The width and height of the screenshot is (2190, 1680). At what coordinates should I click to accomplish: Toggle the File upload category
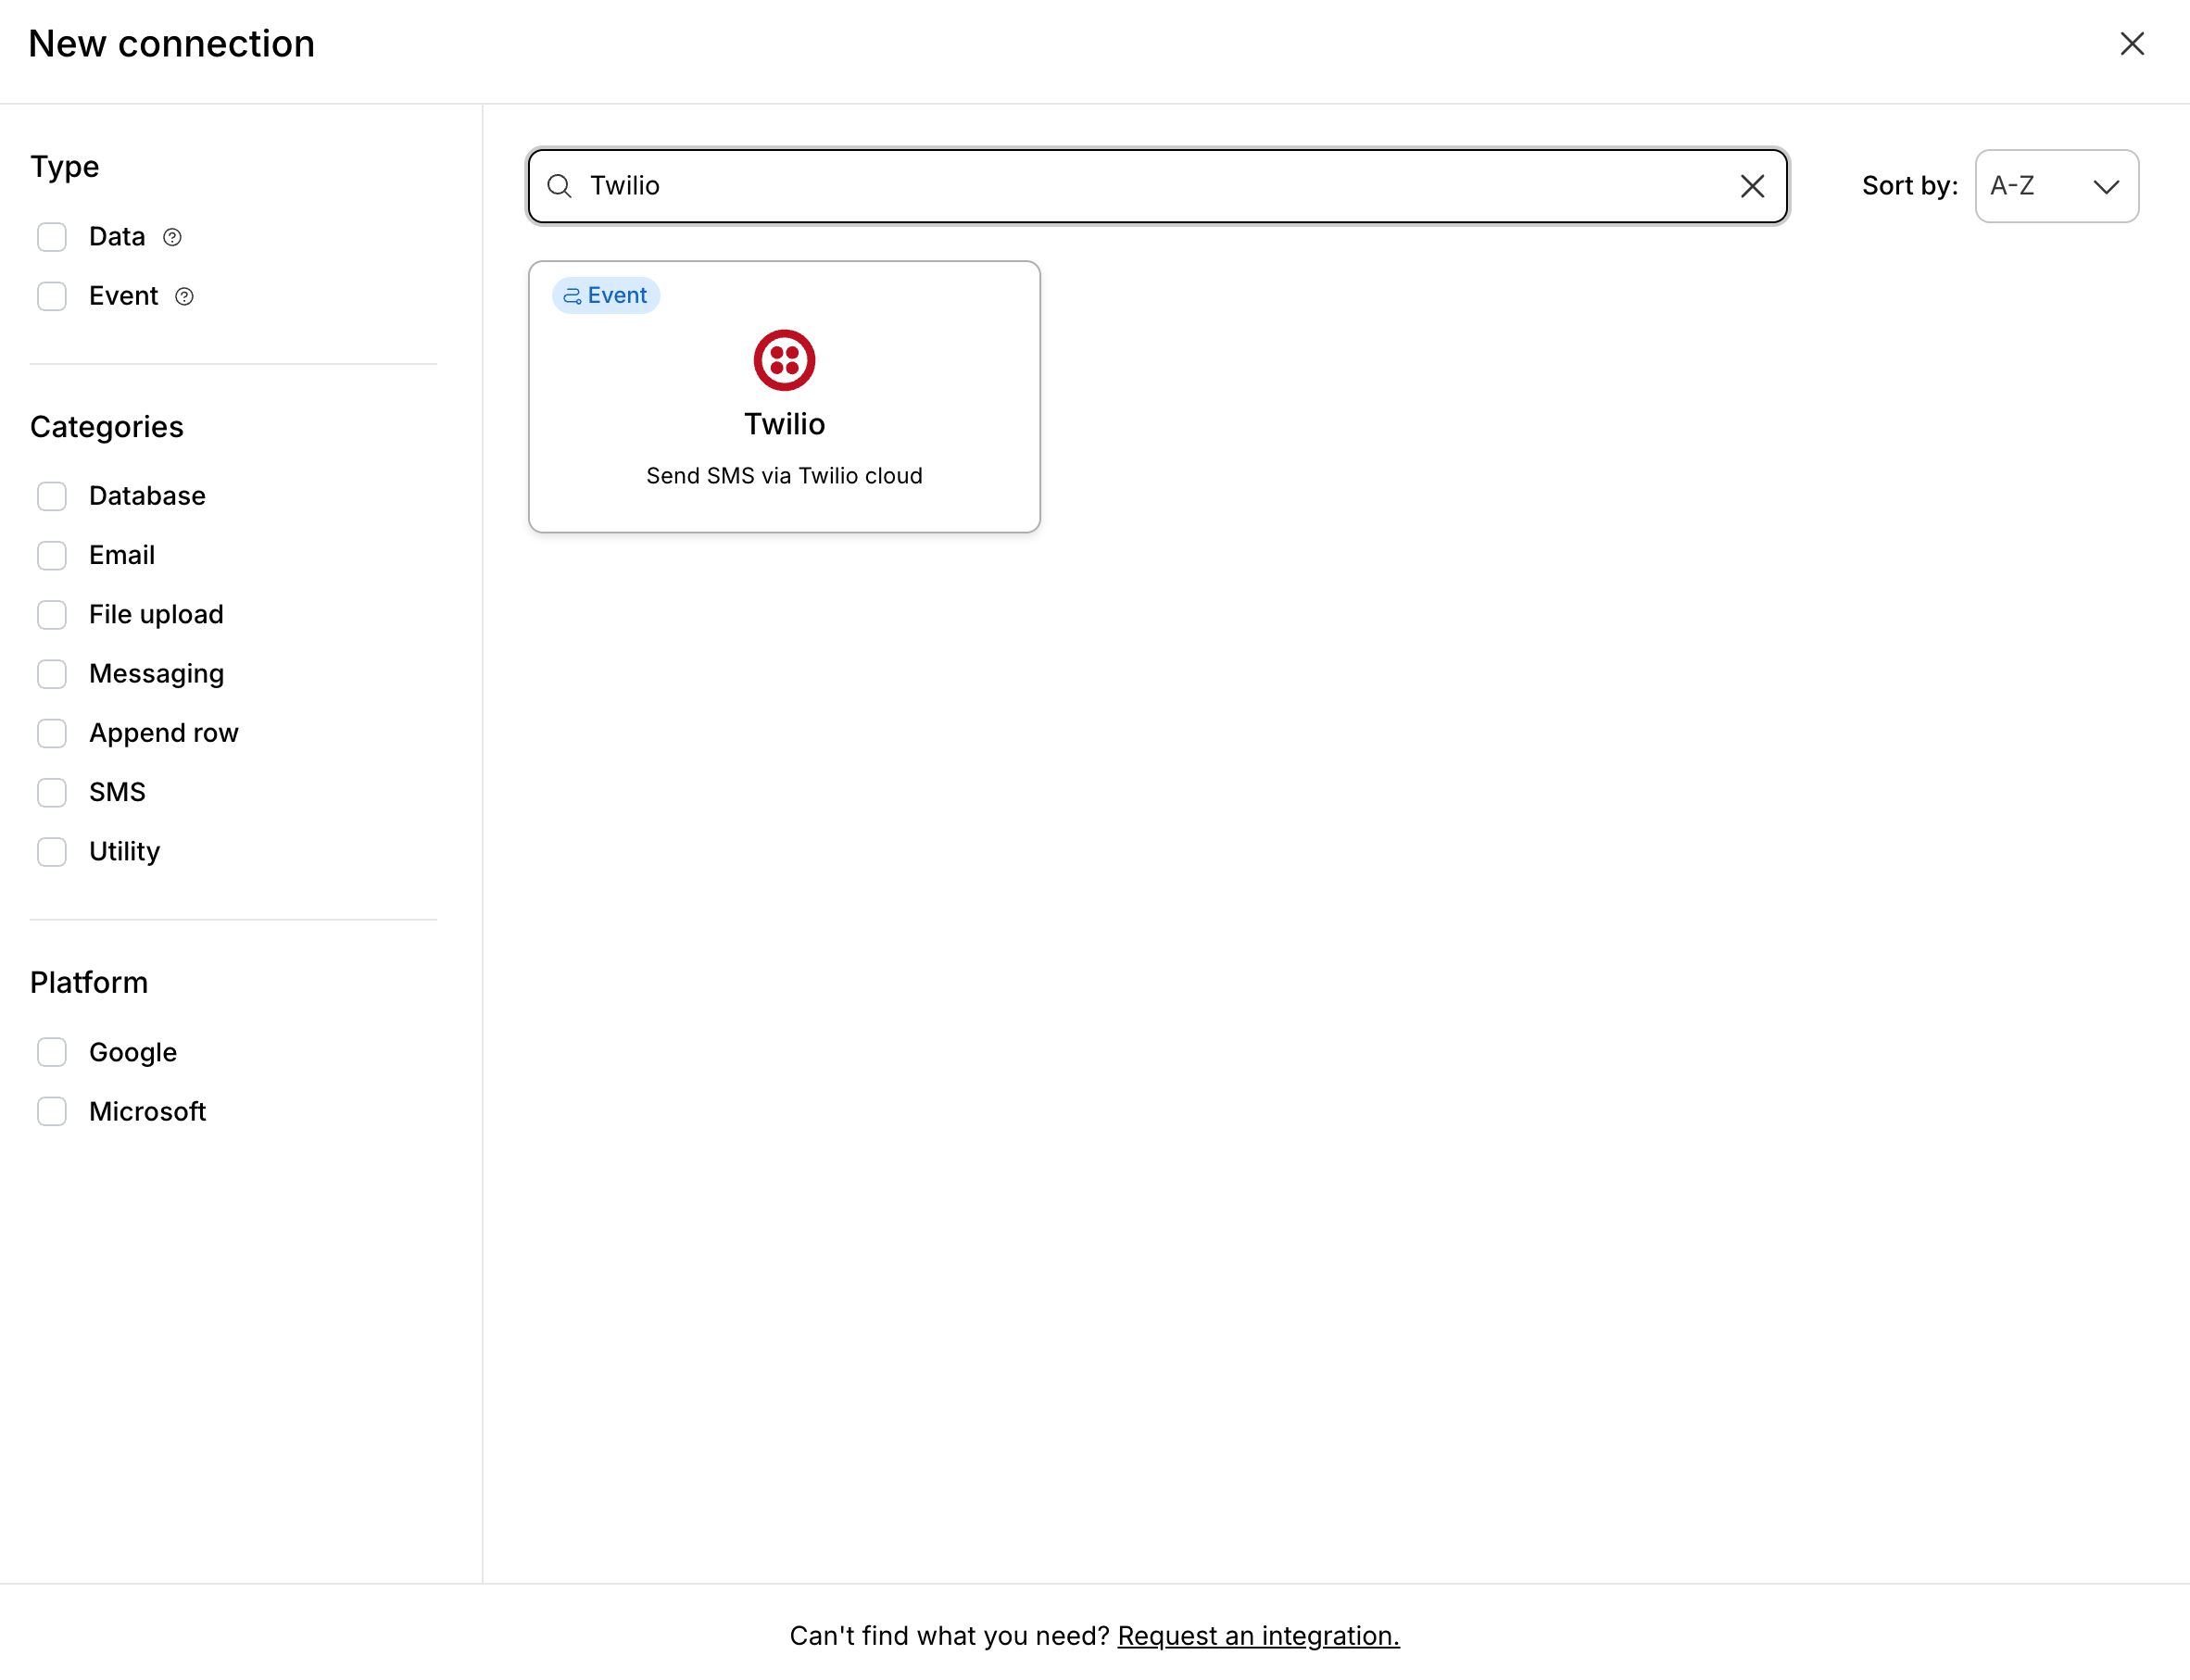click(x=52, y=614)
